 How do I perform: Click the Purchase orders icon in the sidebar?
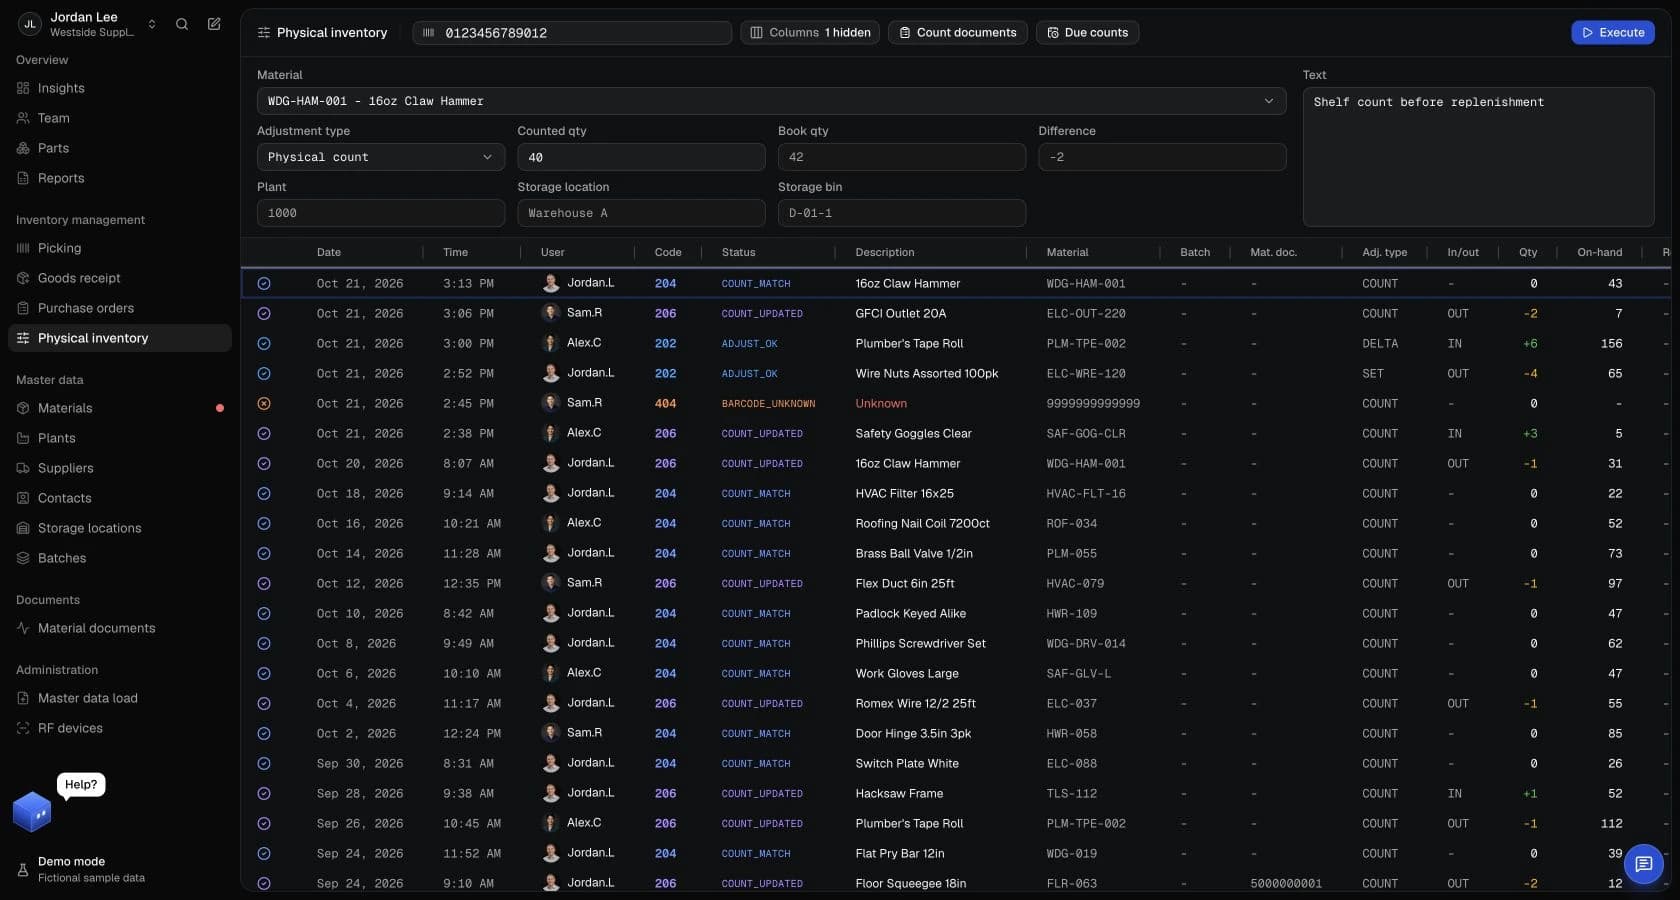[x=23, y=308]
